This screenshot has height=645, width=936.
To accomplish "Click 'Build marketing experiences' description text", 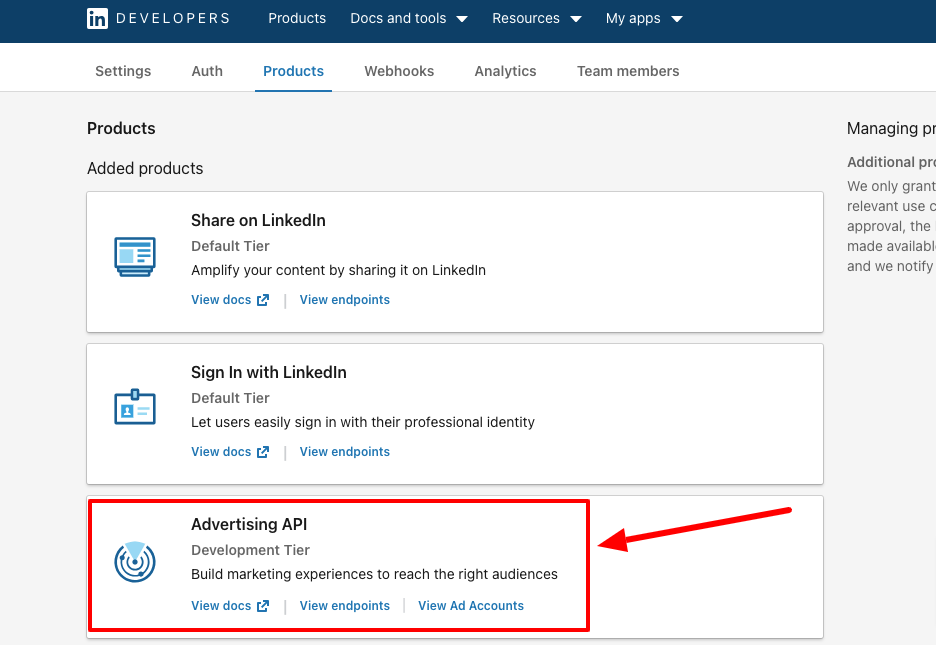I will click(374, 575).
